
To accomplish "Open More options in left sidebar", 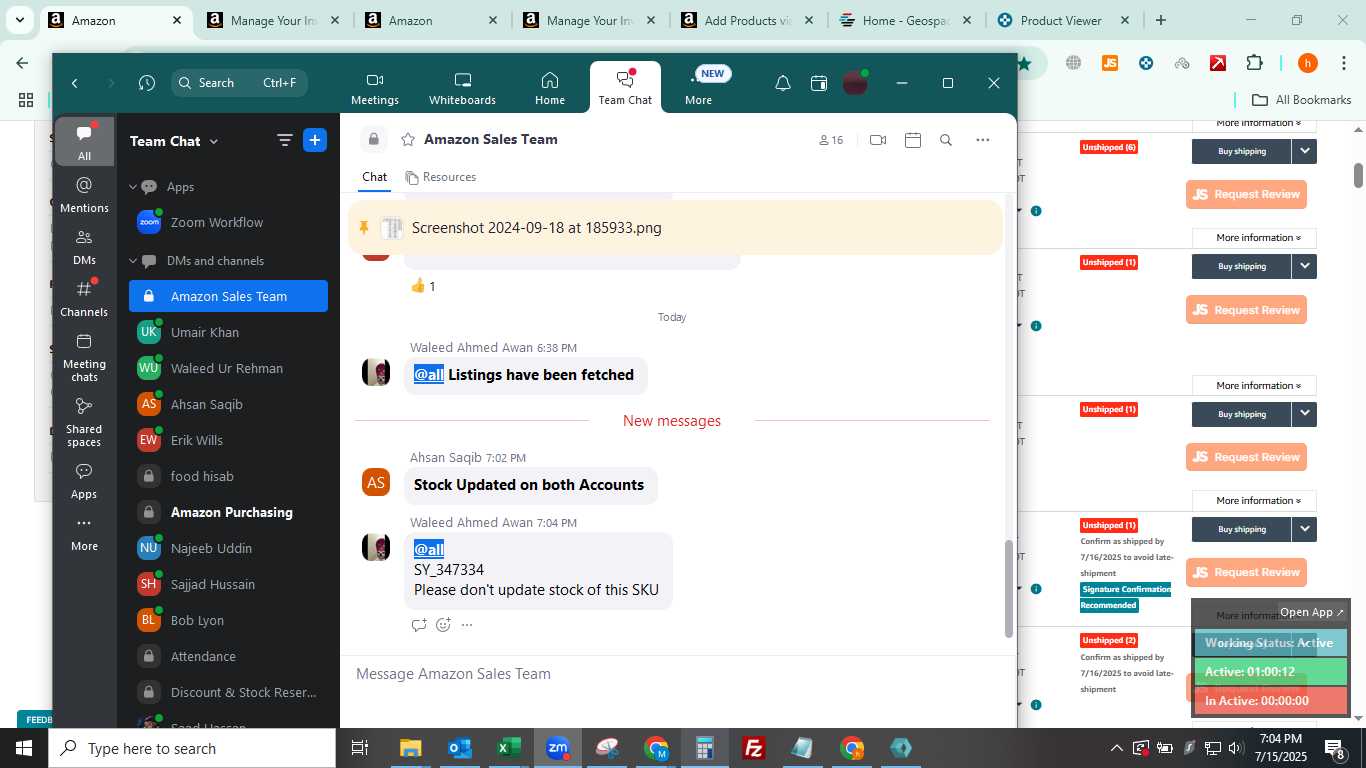I will tap(84, 533).
